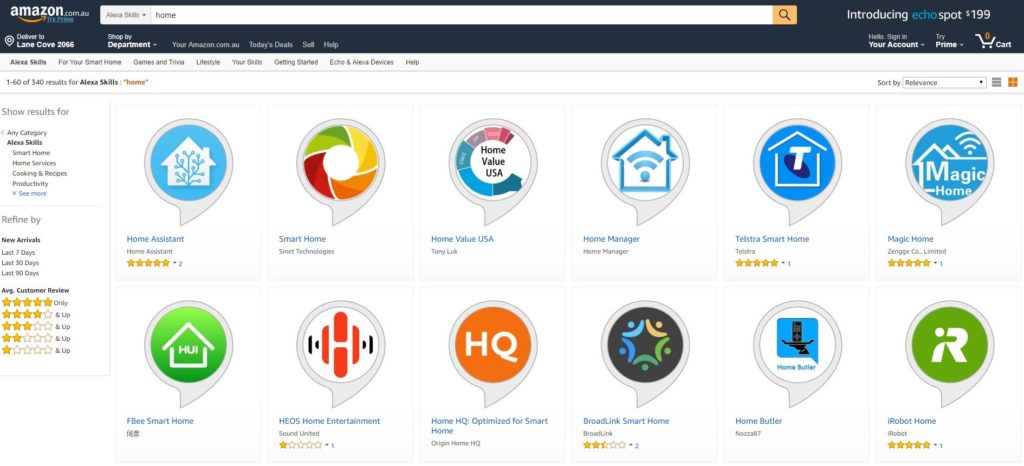Expand HEOS Home Entertainment rating arrow
This screenshot has width=1024, height=466.
(327, 445)
